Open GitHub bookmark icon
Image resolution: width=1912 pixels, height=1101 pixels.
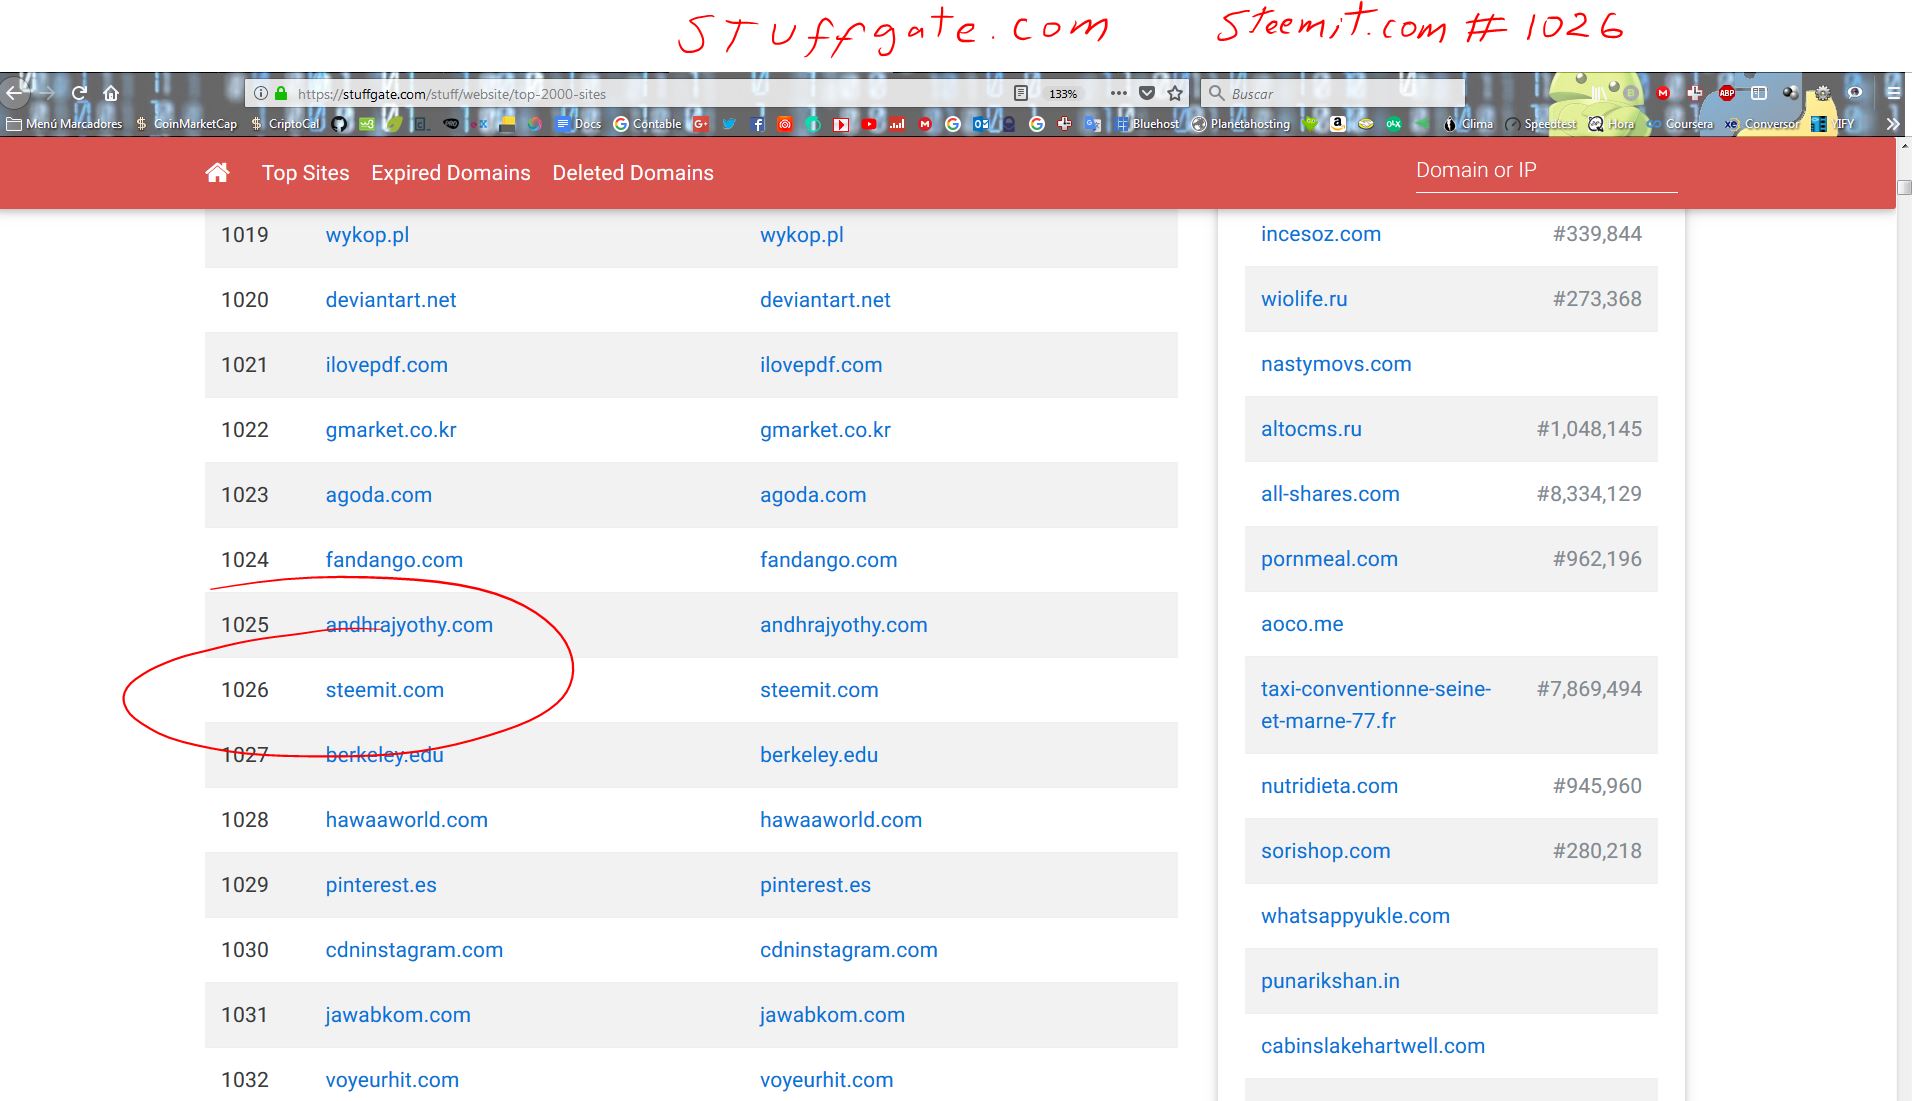click(339, 124)
